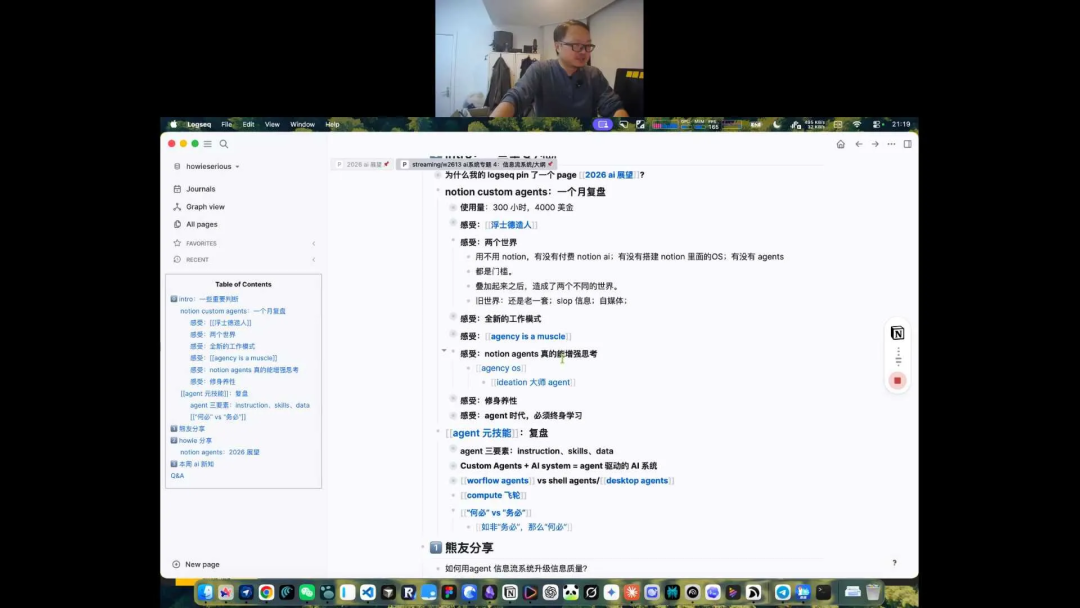Open Journals from the sidebar
The height and width of the screenshot is (608, 1080).
[200, 189]
